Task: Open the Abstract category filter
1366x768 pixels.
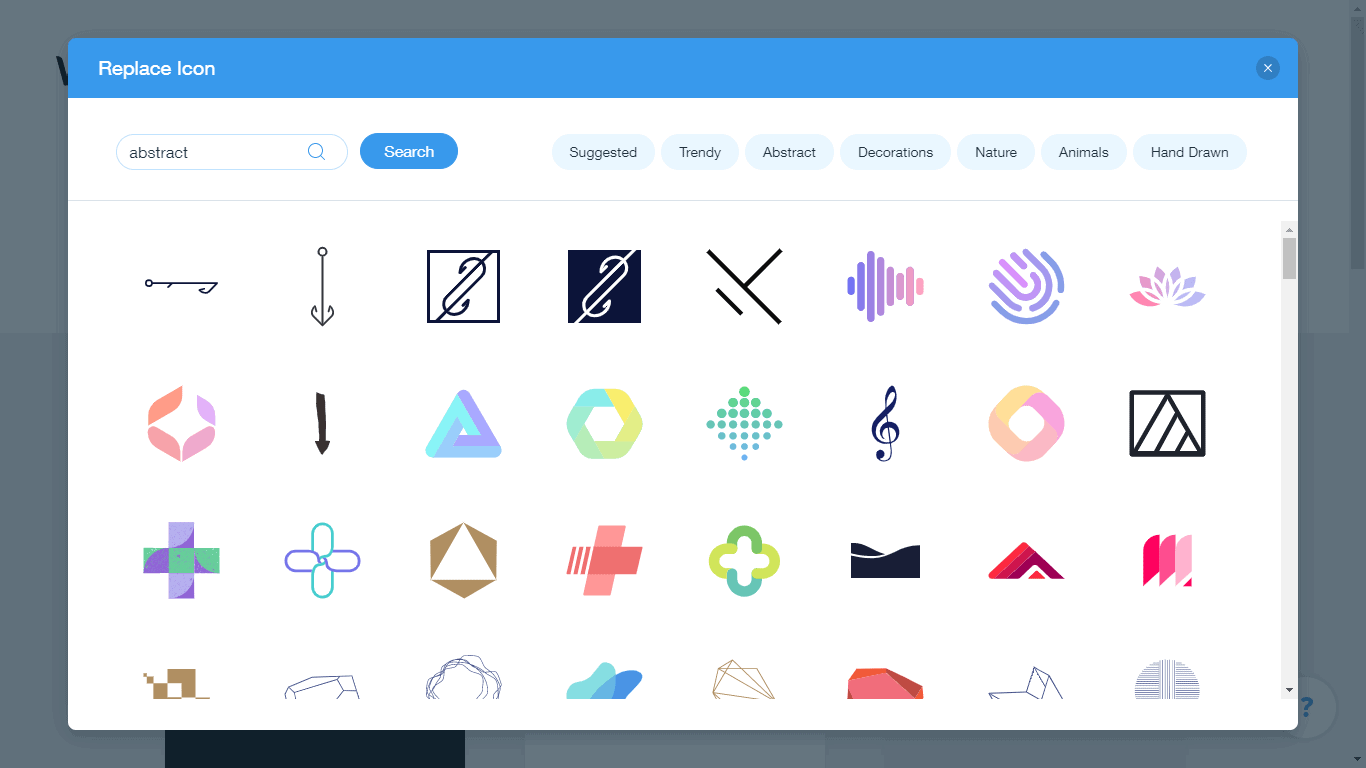Action: (789, 152)
